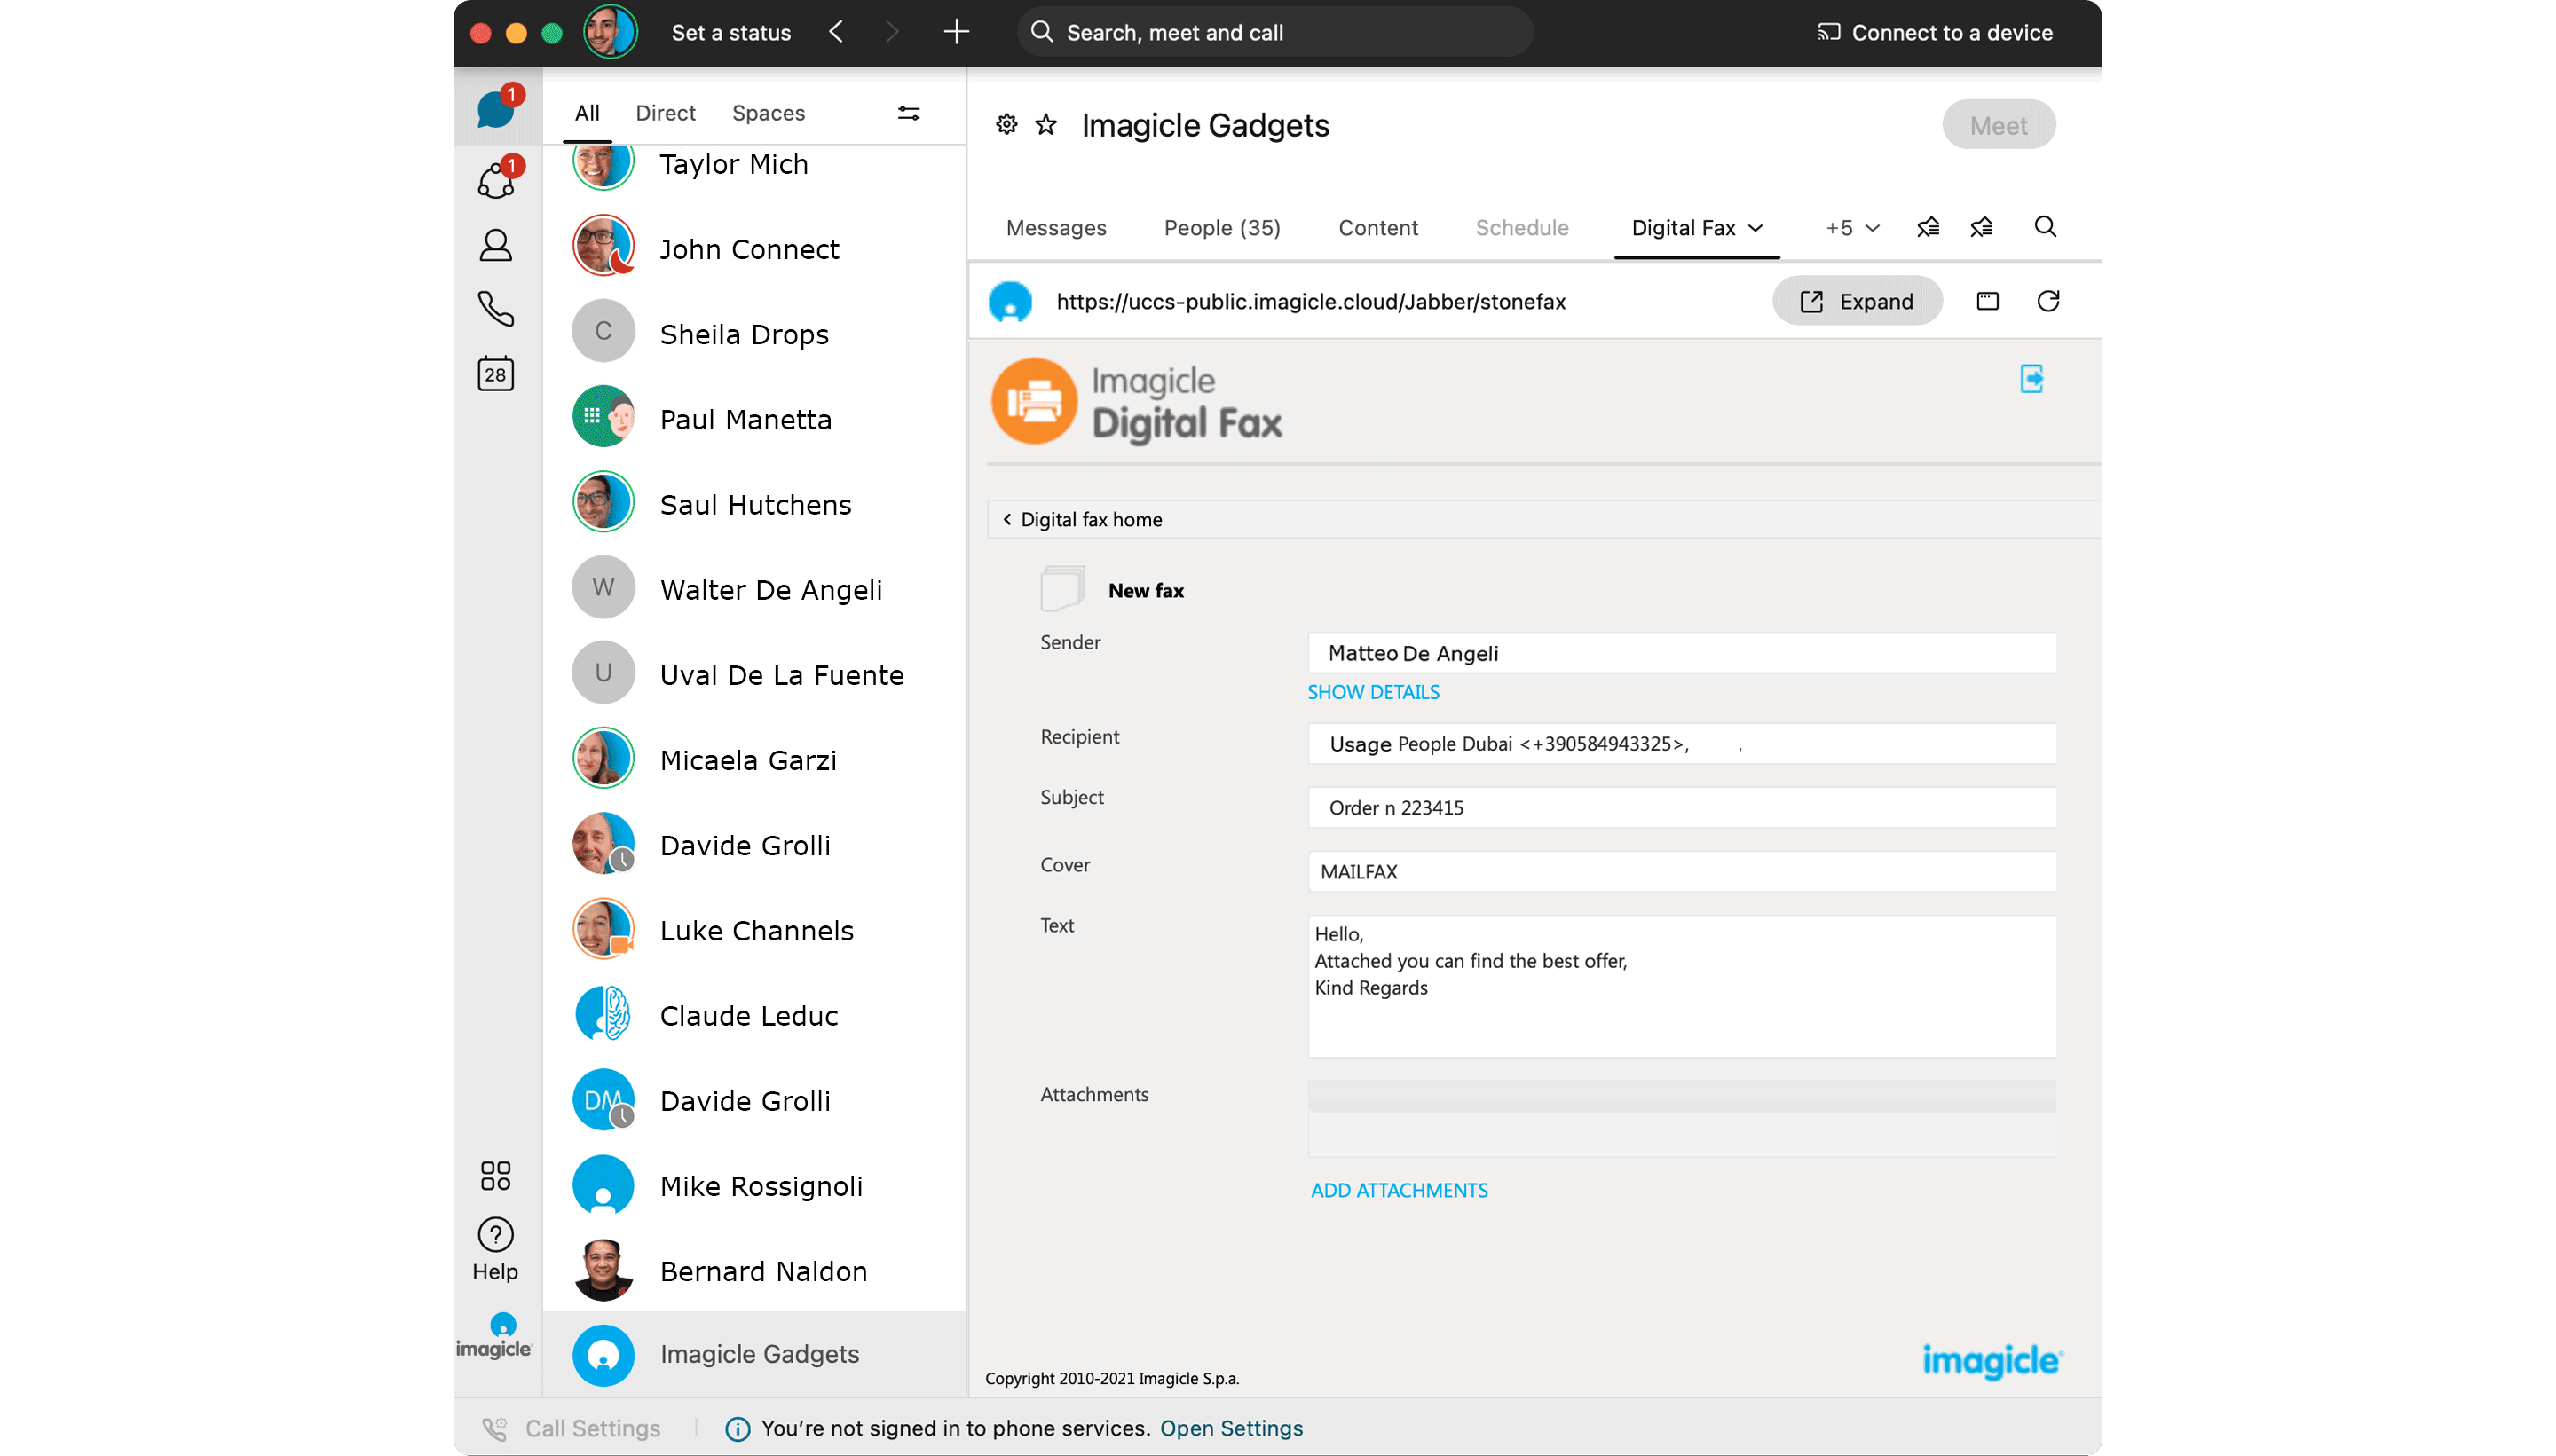Open the Calling phone icon in sidebar
2556x1456 pixels.
495,309
